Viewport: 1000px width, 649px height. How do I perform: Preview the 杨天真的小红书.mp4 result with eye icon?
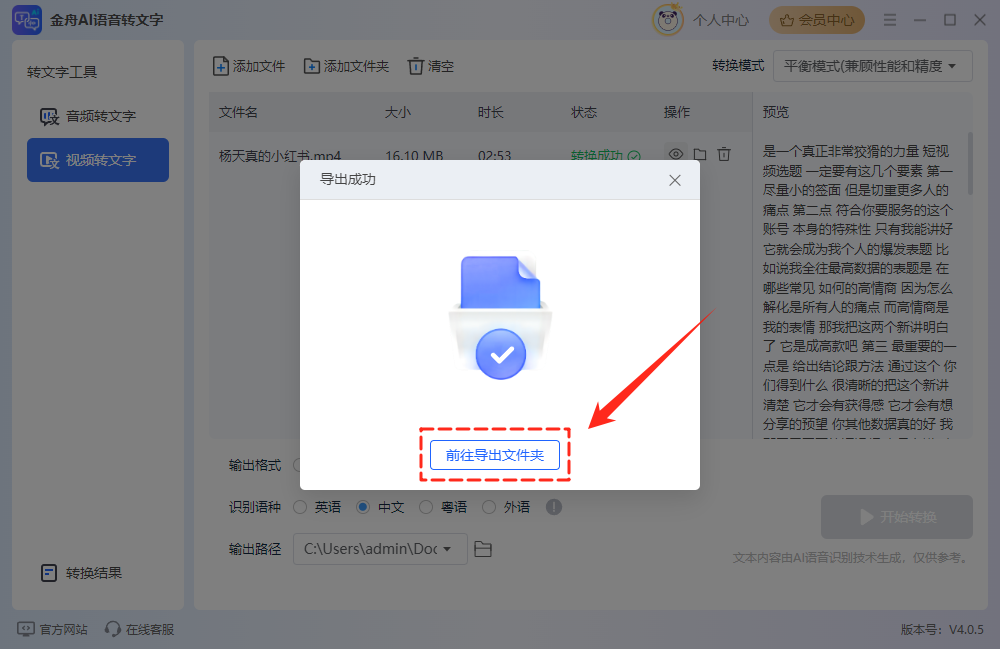(675, 154)
